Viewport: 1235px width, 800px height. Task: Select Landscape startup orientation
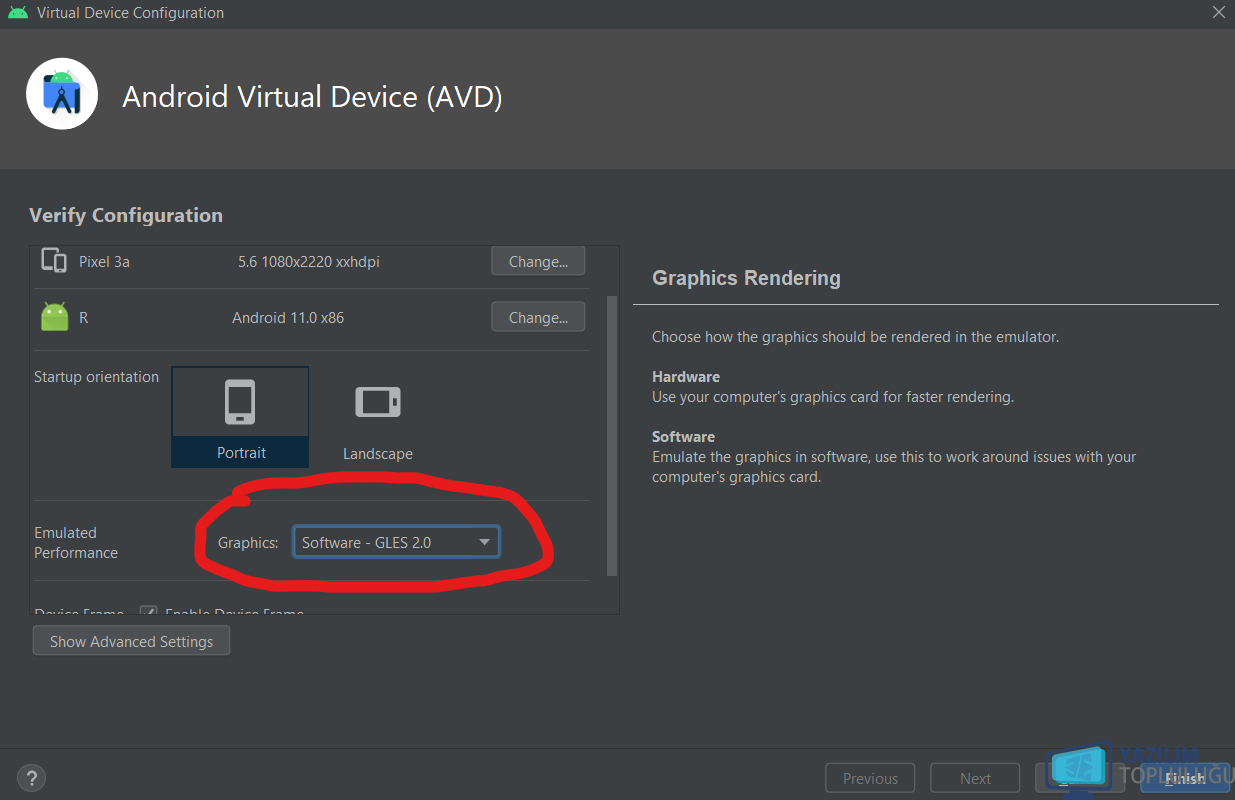point(377,416)
